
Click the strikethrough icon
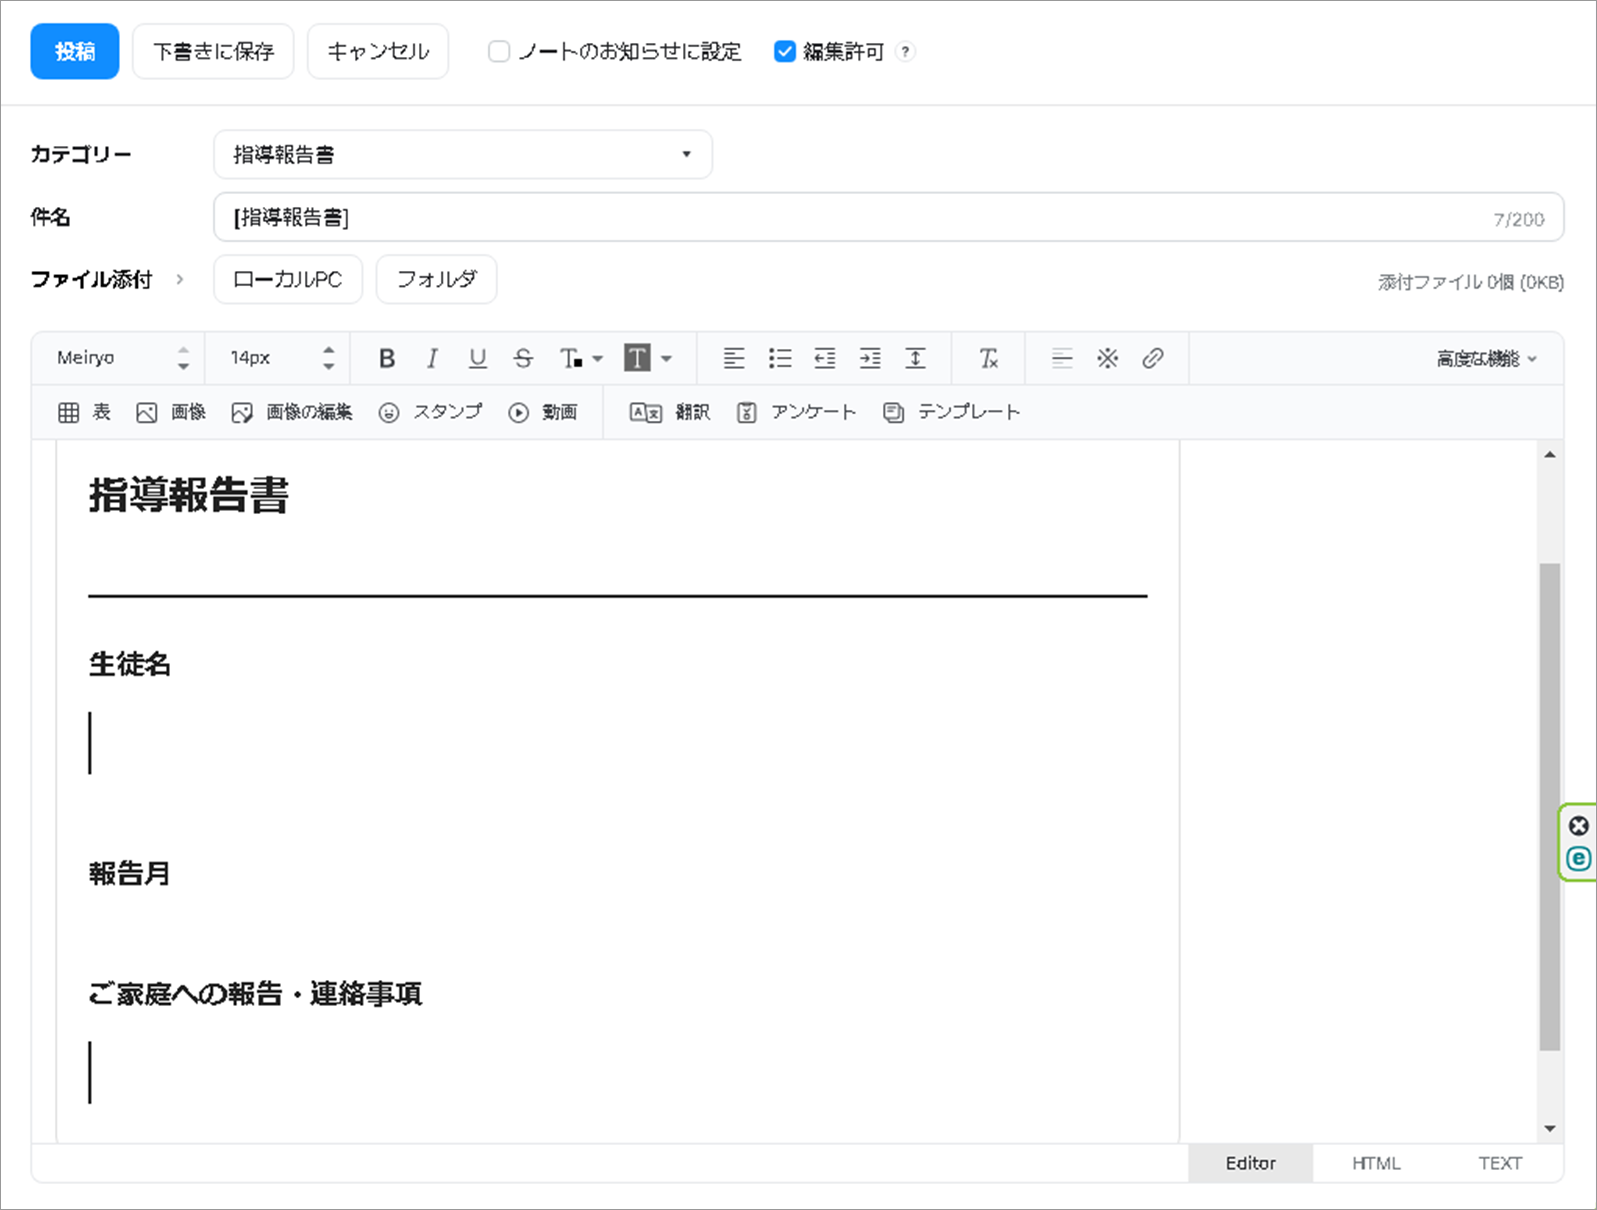pyautogui.click(x=523, y=358)
